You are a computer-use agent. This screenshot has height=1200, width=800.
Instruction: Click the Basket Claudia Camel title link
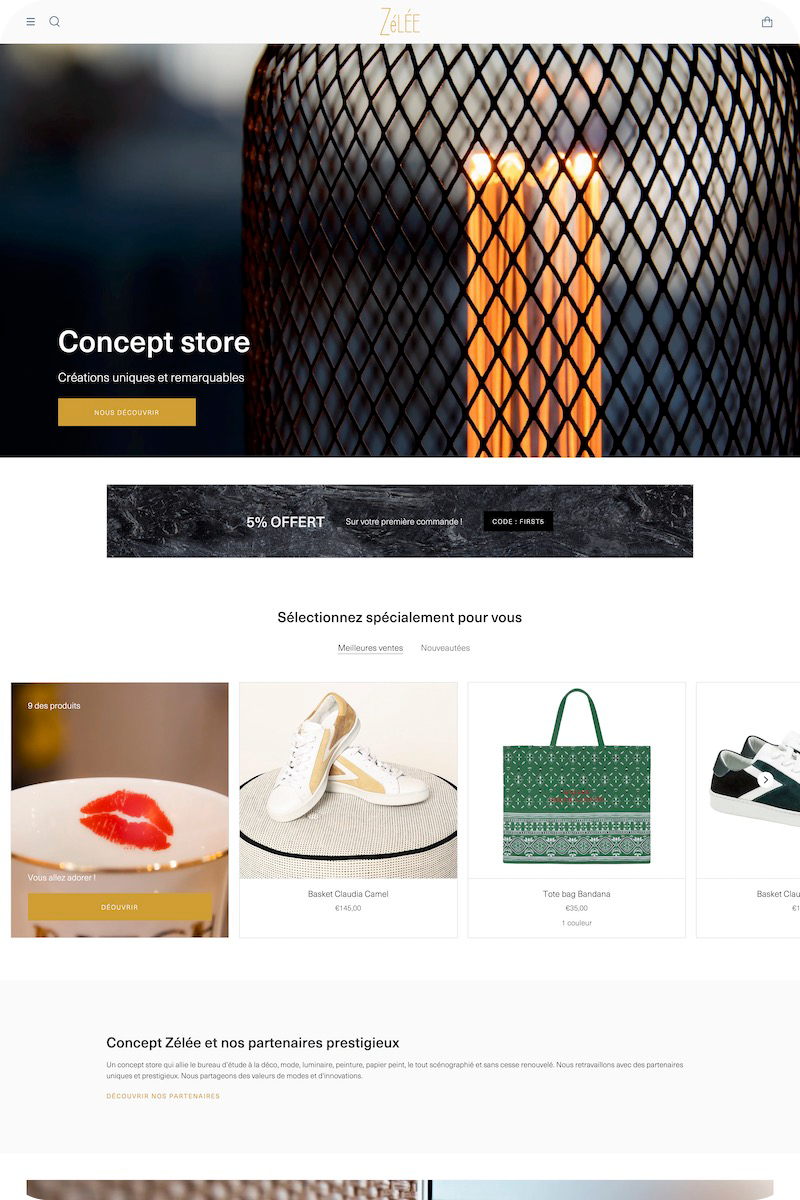click(348, 894)
